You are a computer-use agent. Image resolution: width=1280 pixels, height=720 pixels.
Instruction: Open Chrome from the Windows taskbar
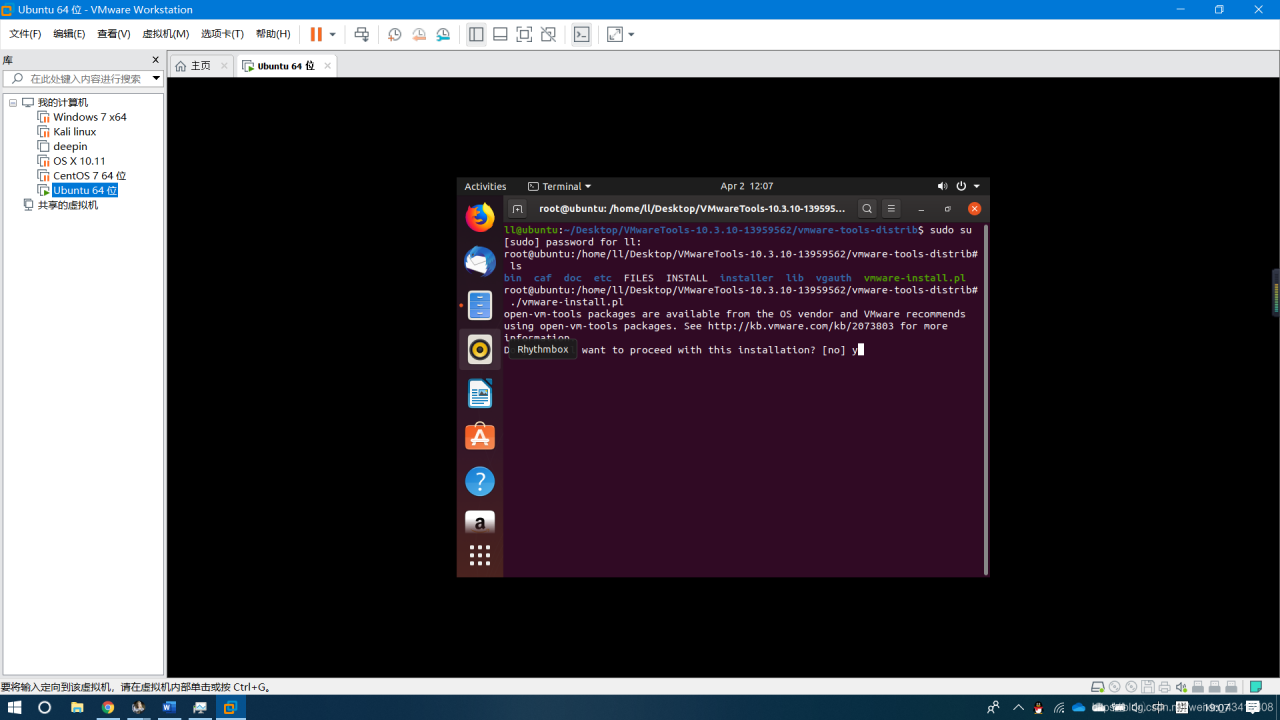108,707
